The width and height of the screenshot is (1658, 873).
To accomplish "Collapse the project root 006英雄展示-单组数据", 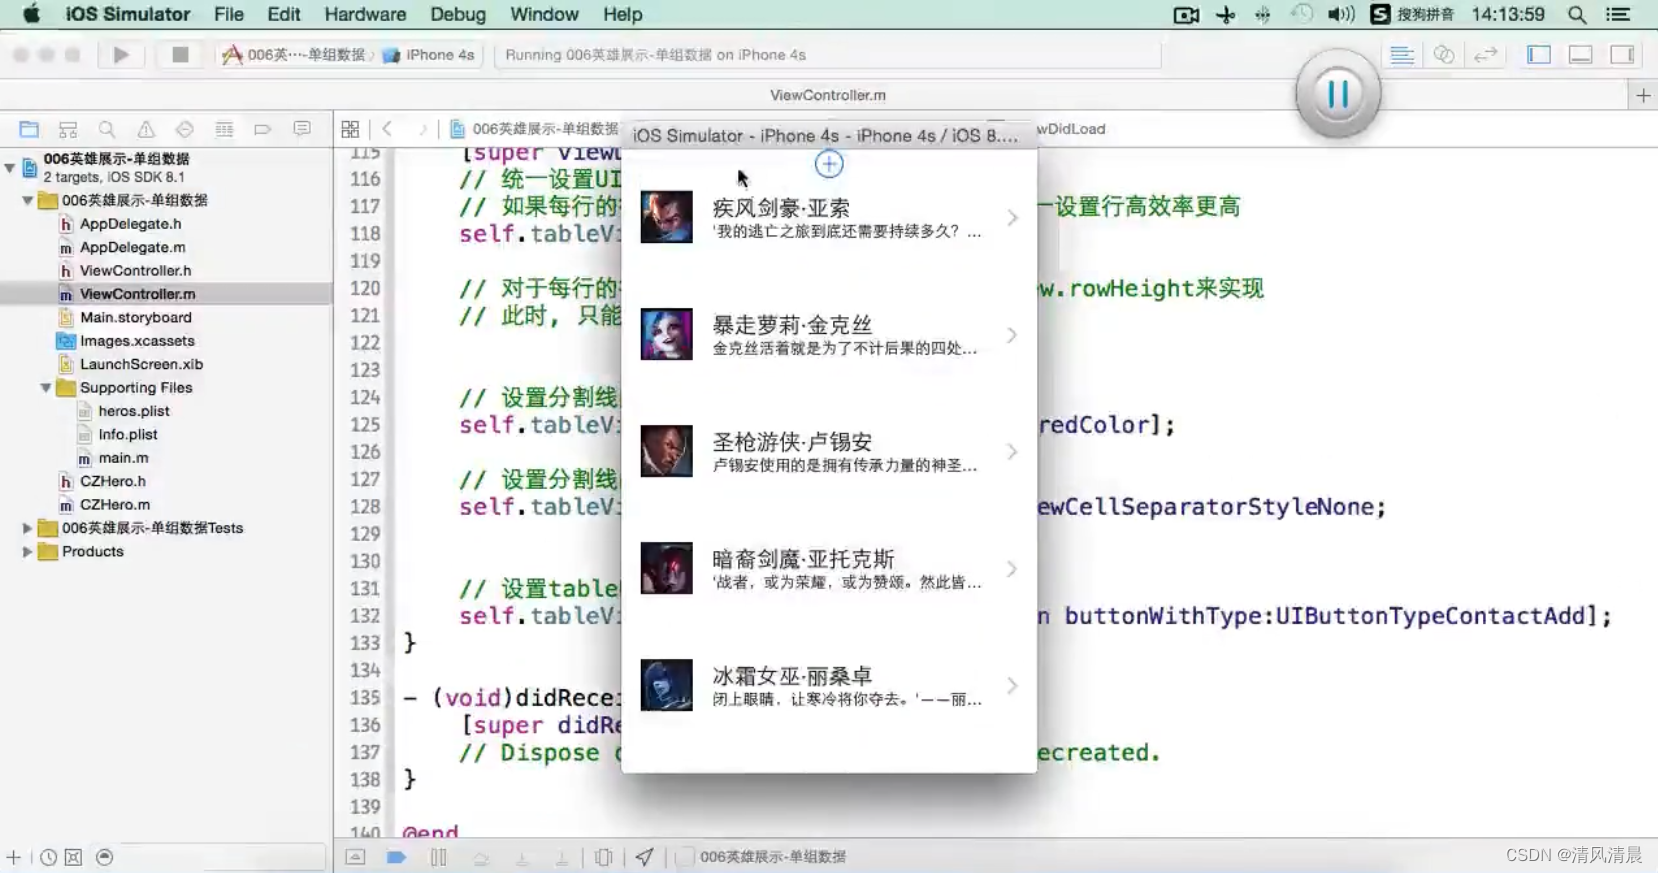I will point(10,167).
